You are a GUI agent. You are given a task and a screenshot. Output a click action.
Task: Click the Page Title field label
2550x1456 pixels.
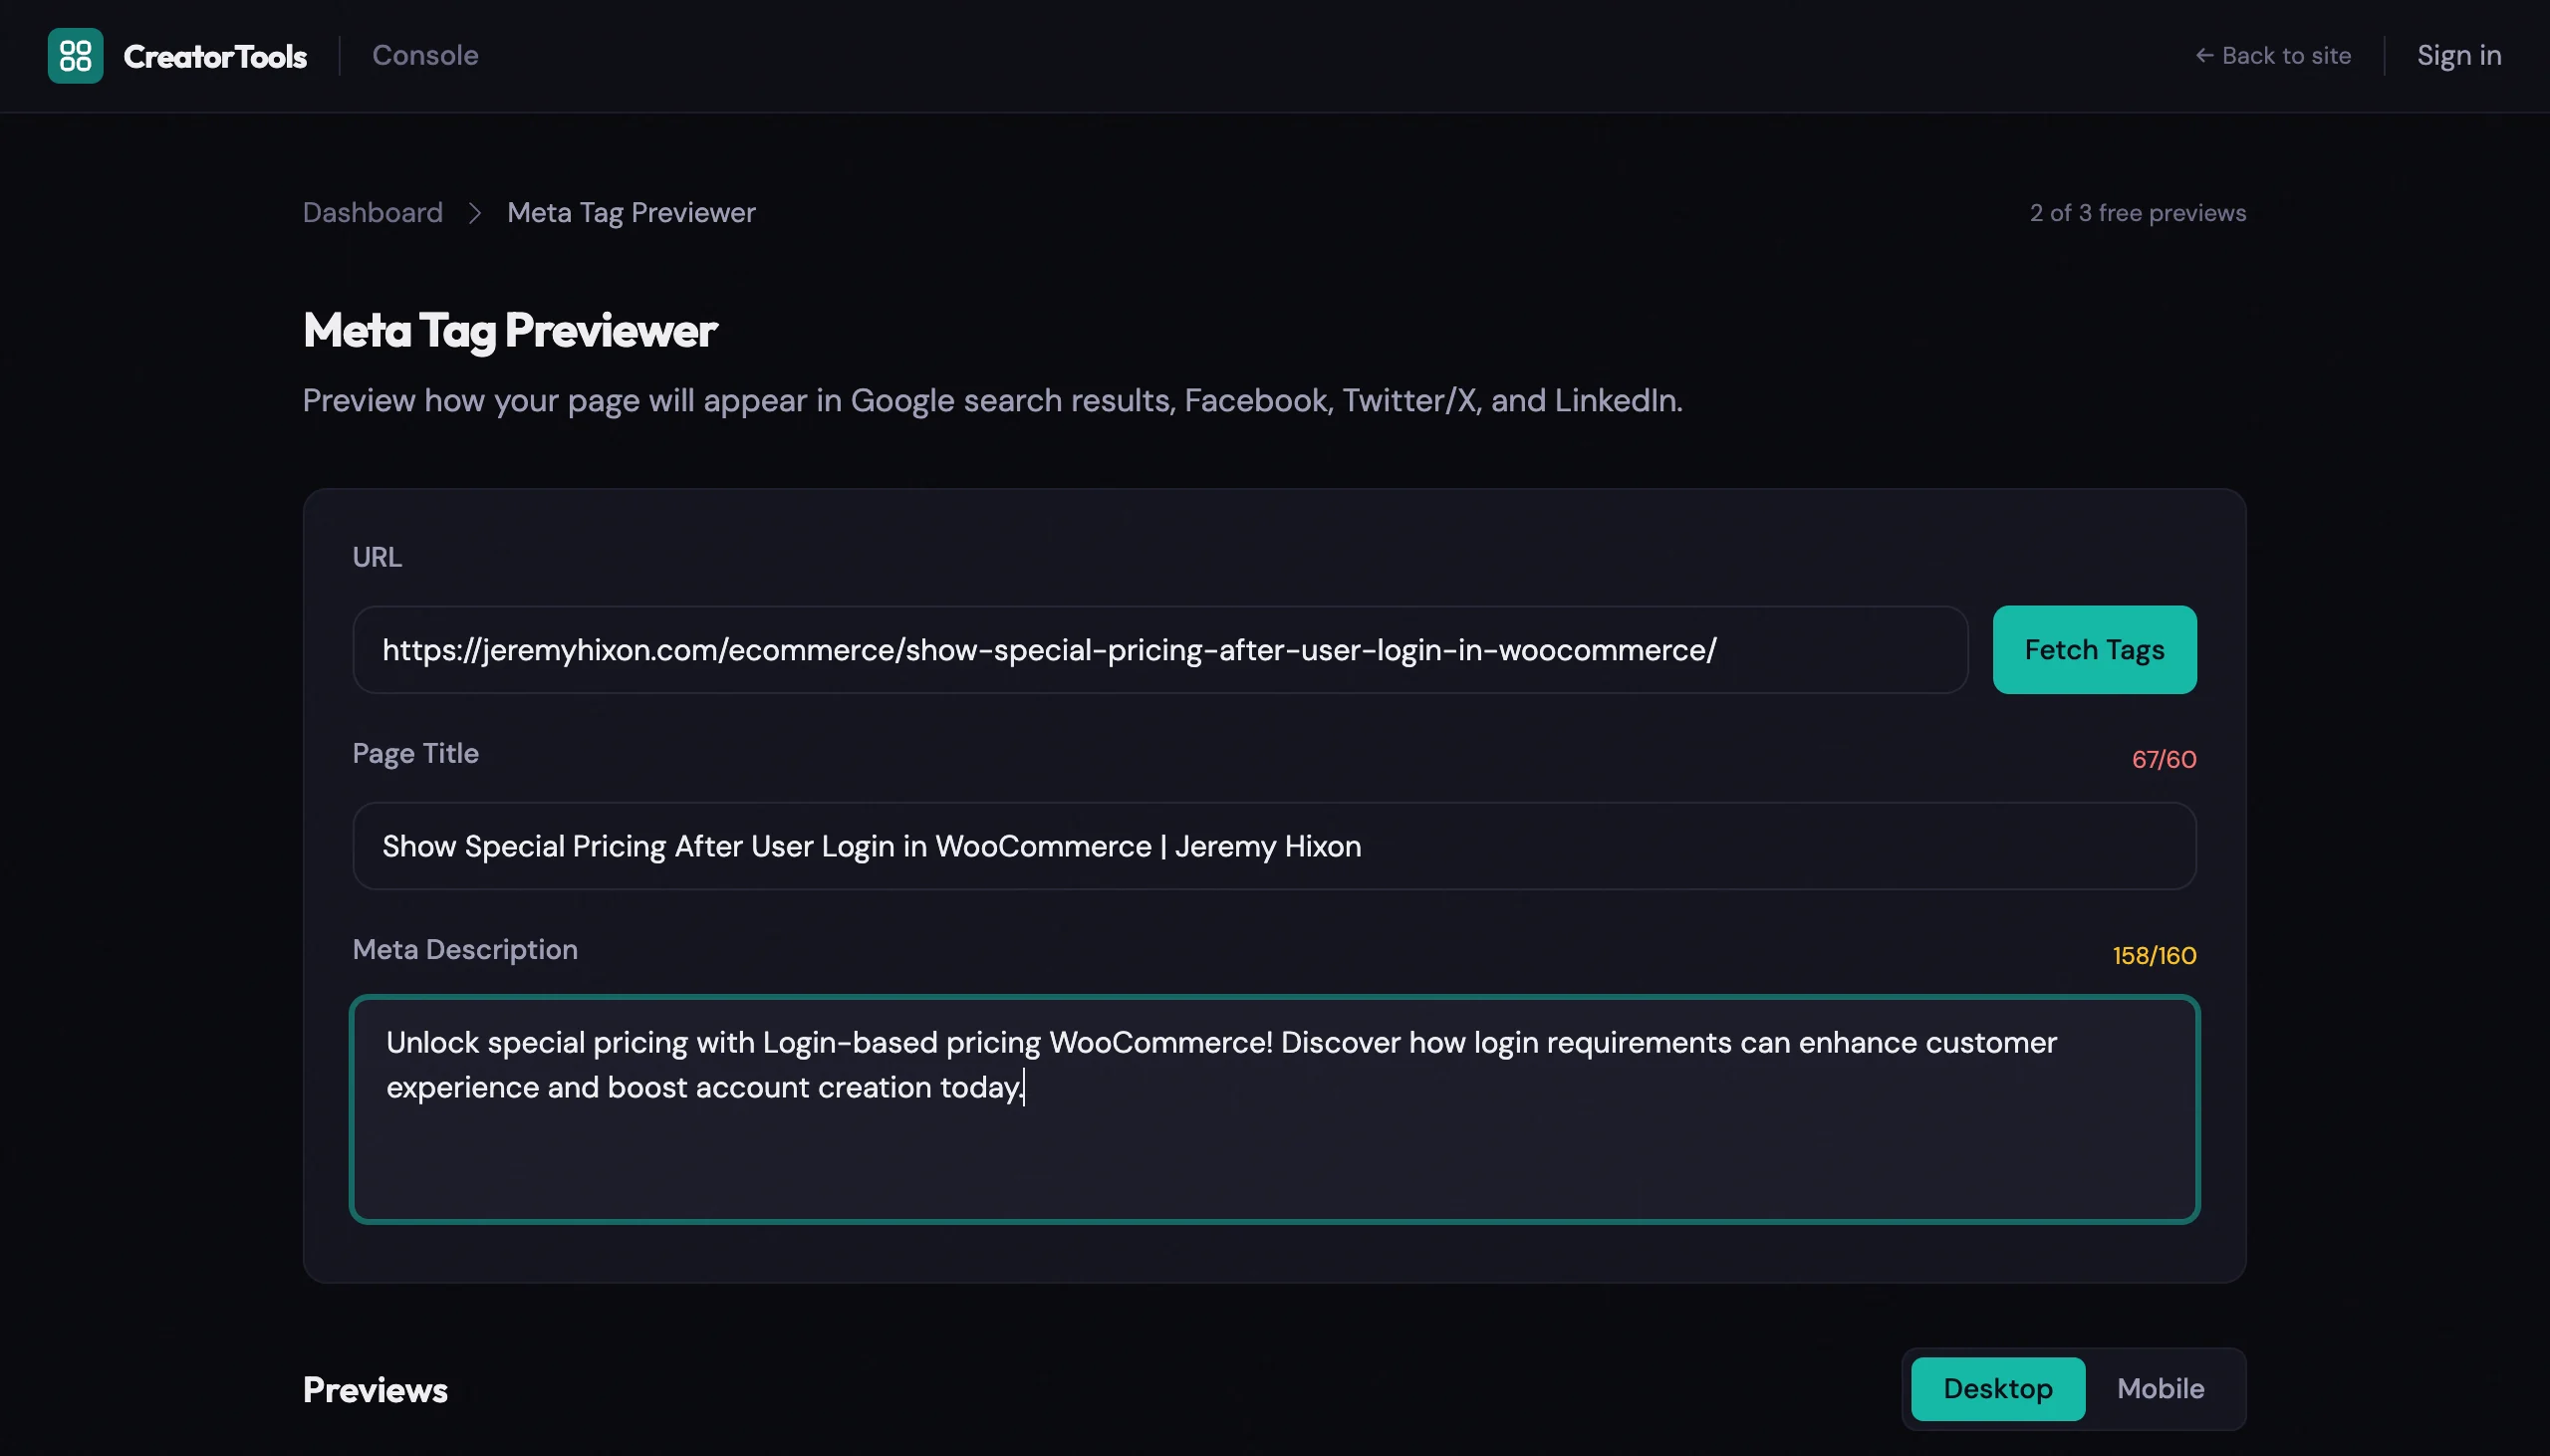(415, 753)
